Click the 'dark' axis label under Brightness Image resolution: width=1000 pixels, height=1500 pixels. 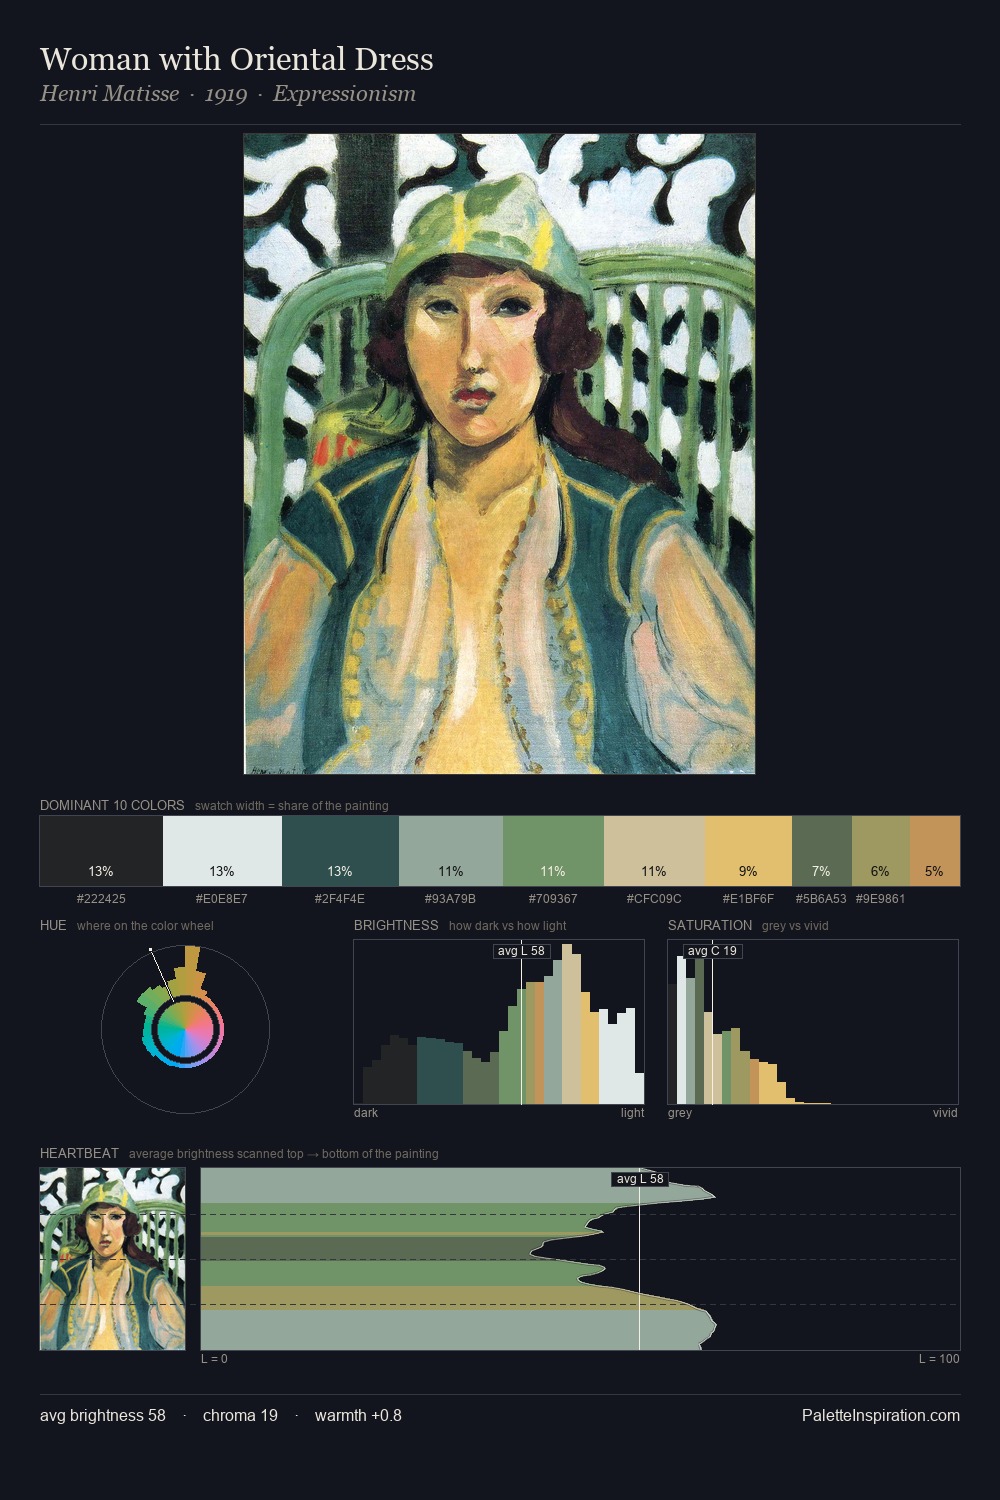[366, 1112]
